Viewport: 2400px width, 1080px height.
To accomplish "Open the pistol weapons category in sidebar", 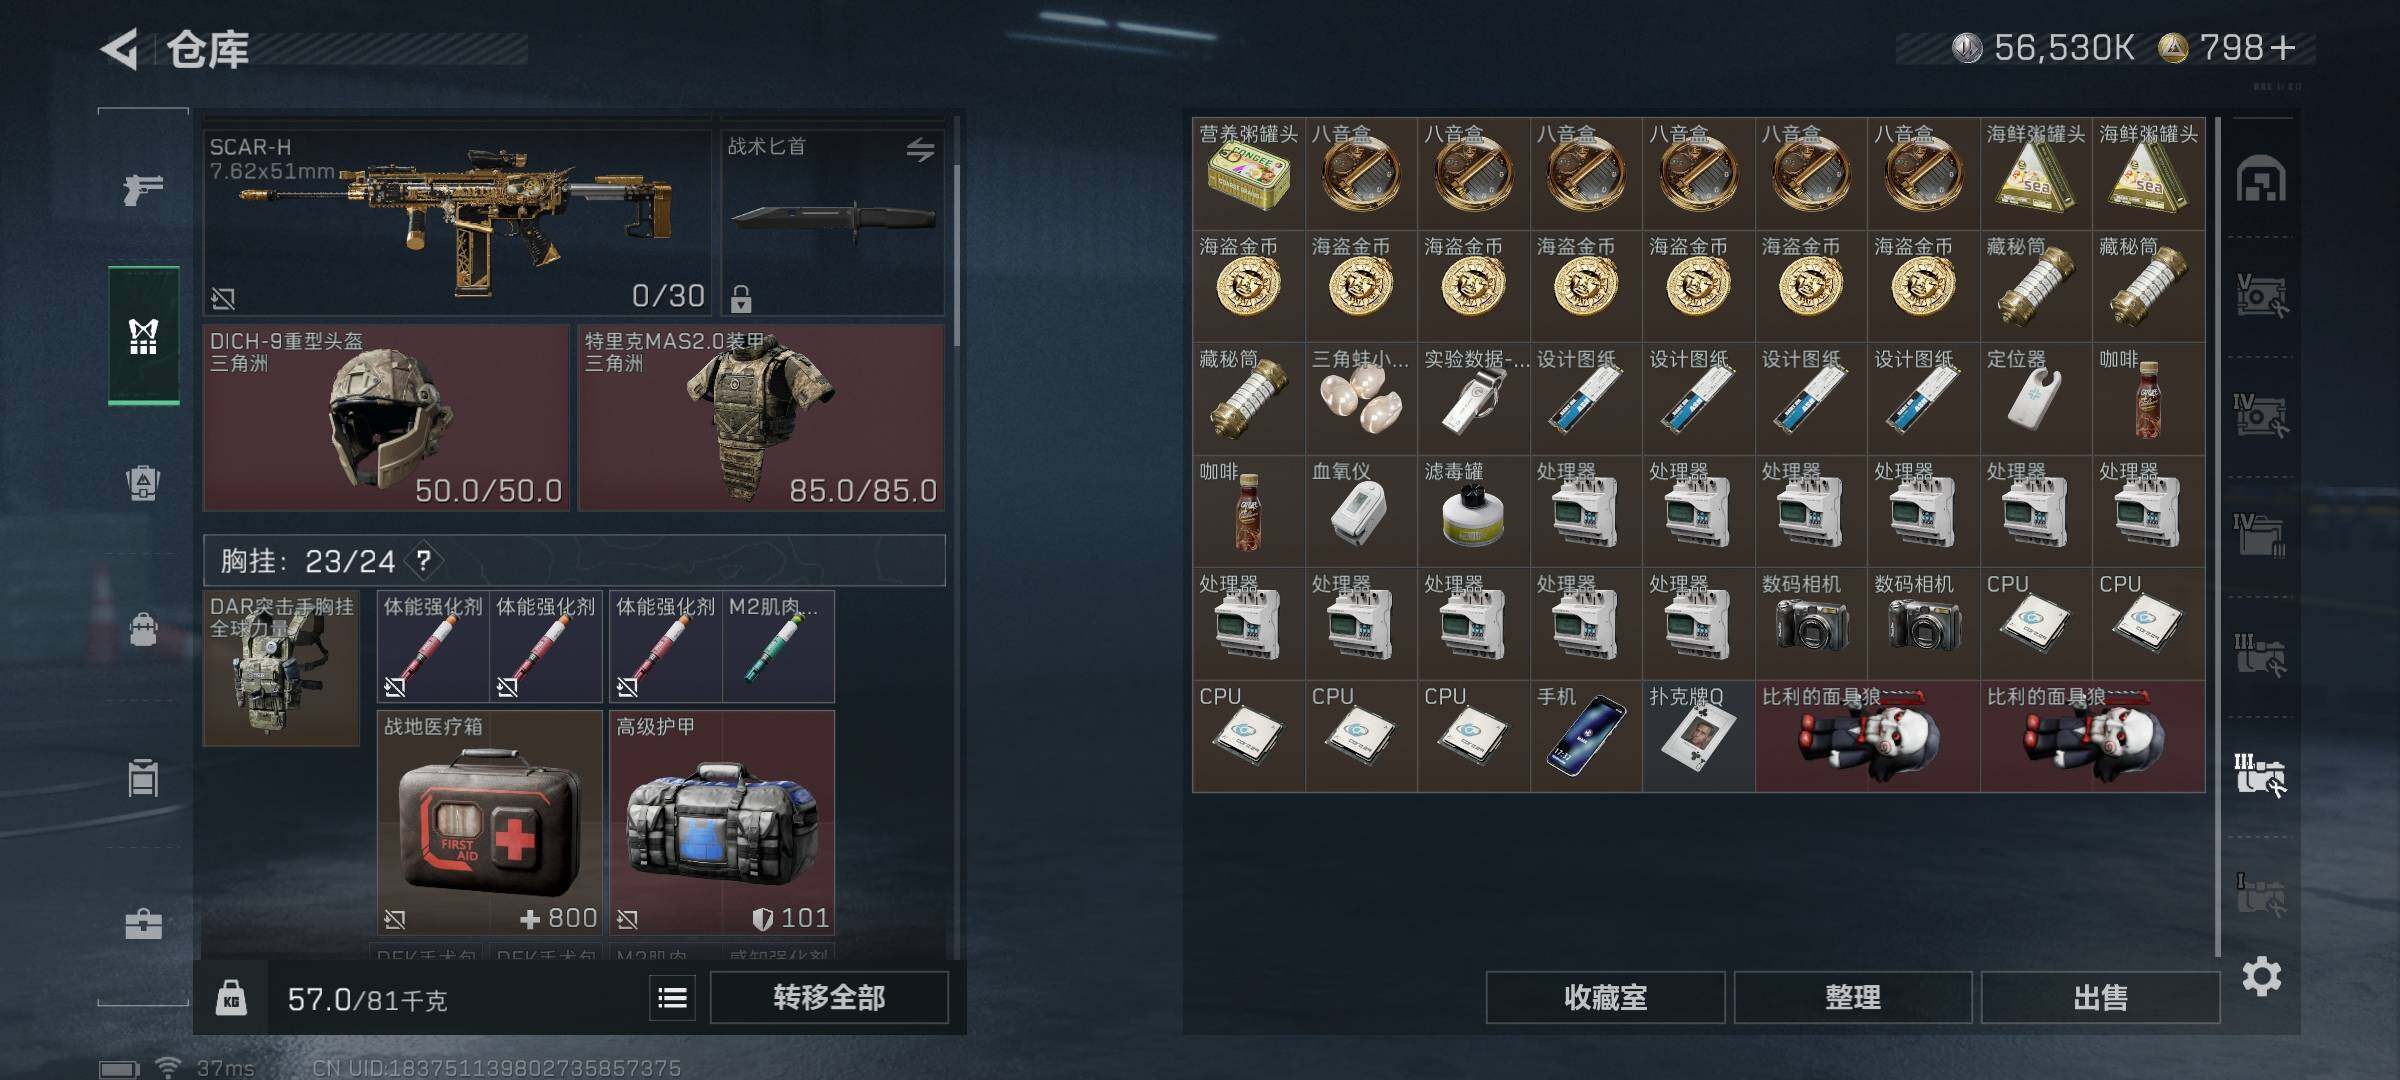I will (x=143, y=188).
